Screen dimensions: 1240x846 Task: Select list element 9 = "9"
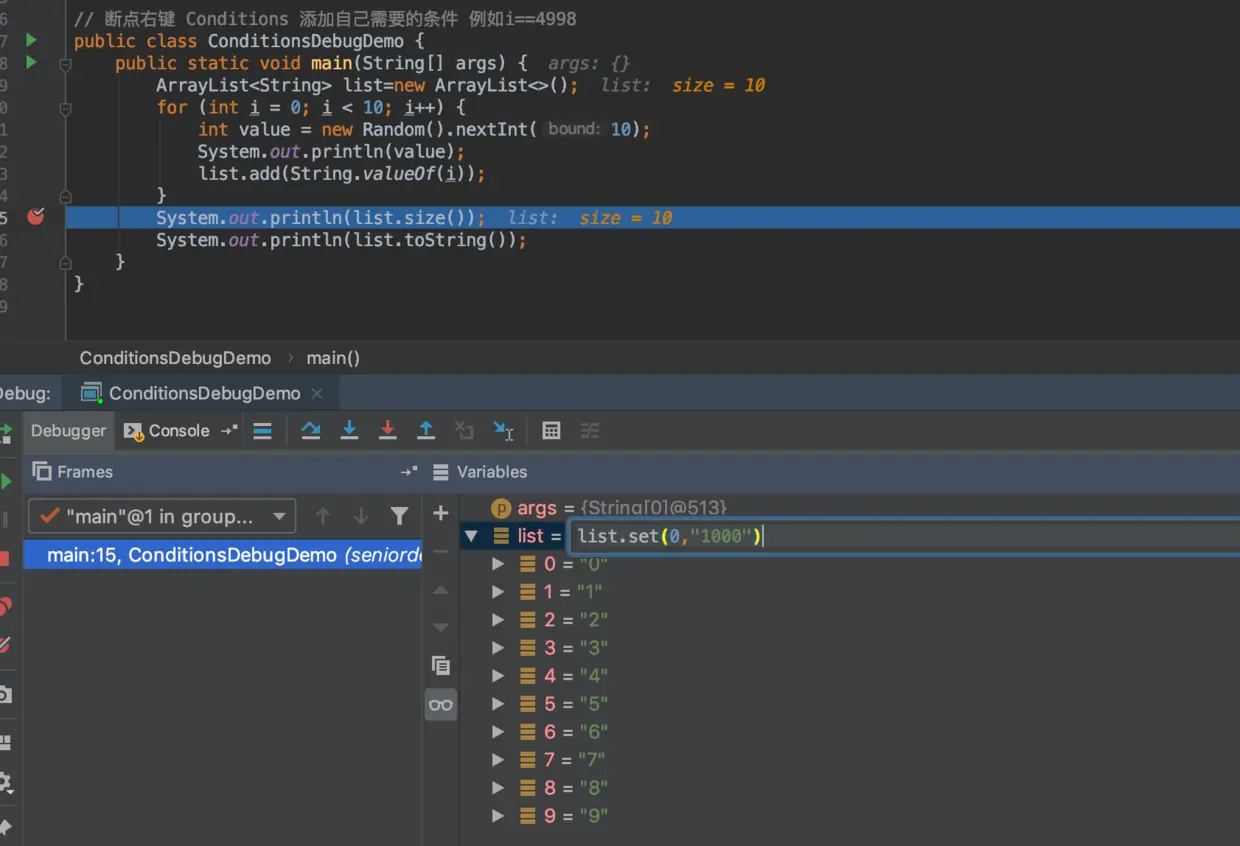pos(850,816)
